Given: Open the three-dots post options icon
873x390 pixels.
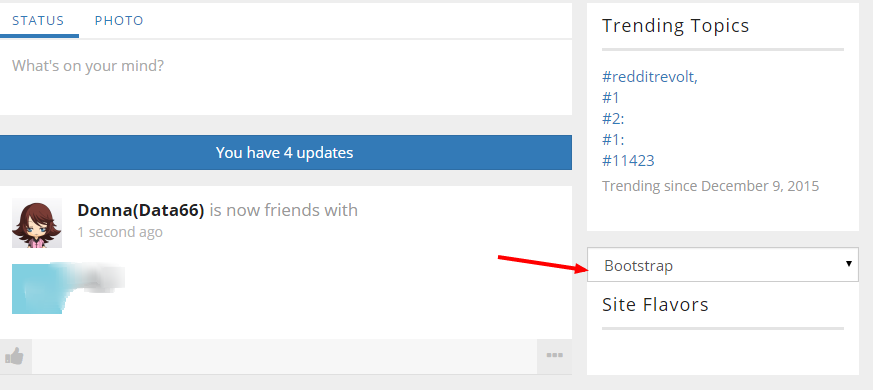Looking at the screenshot, I should click(554, 355).
